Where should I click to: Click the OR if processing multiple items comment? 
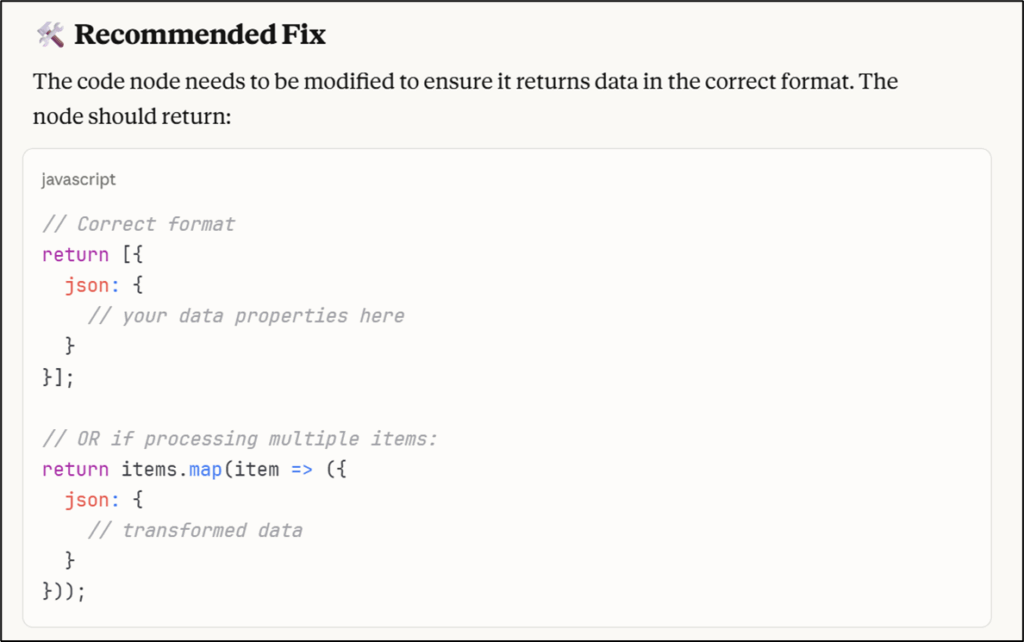click(239, 439)
